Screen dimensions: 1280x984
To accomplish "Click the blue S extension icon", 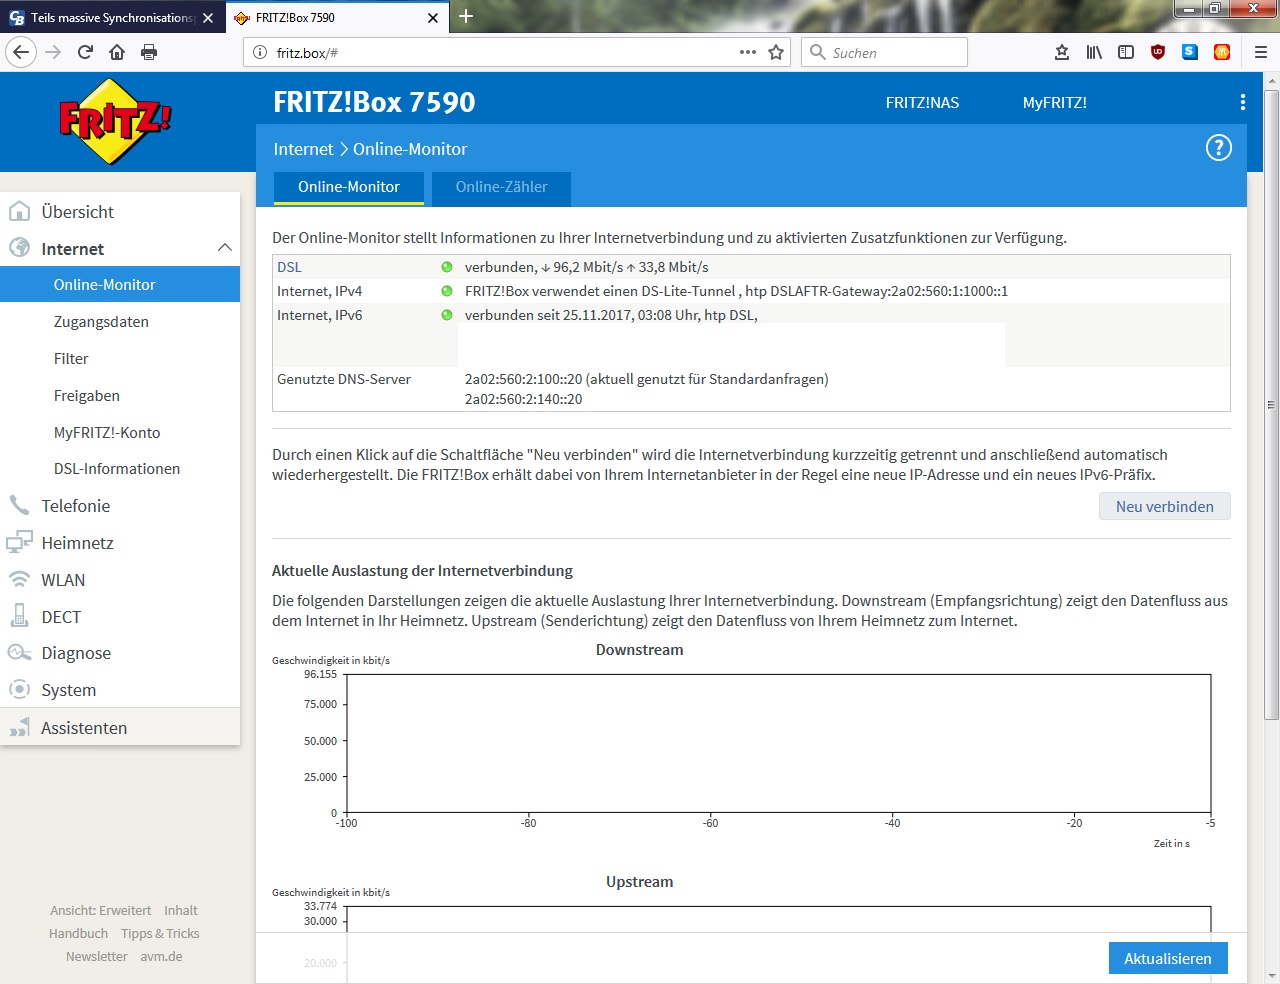I will point(1190,52).
